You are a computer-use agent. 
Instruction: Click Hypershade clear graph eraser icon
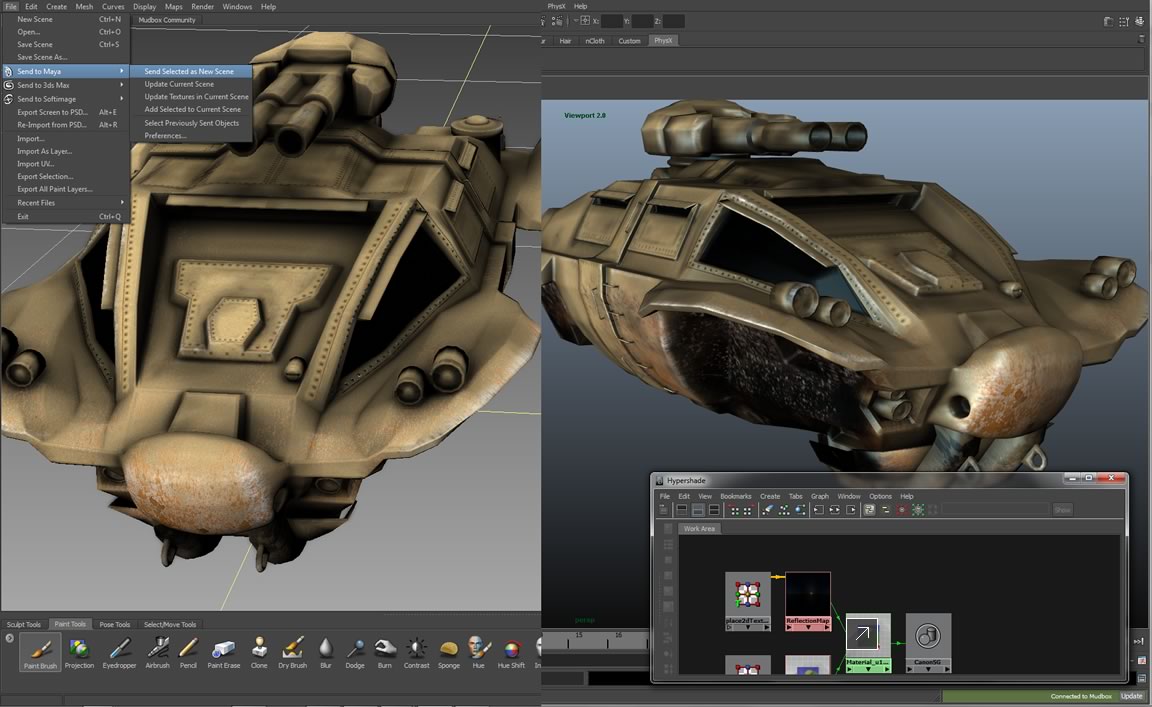(x=767, y=509)
